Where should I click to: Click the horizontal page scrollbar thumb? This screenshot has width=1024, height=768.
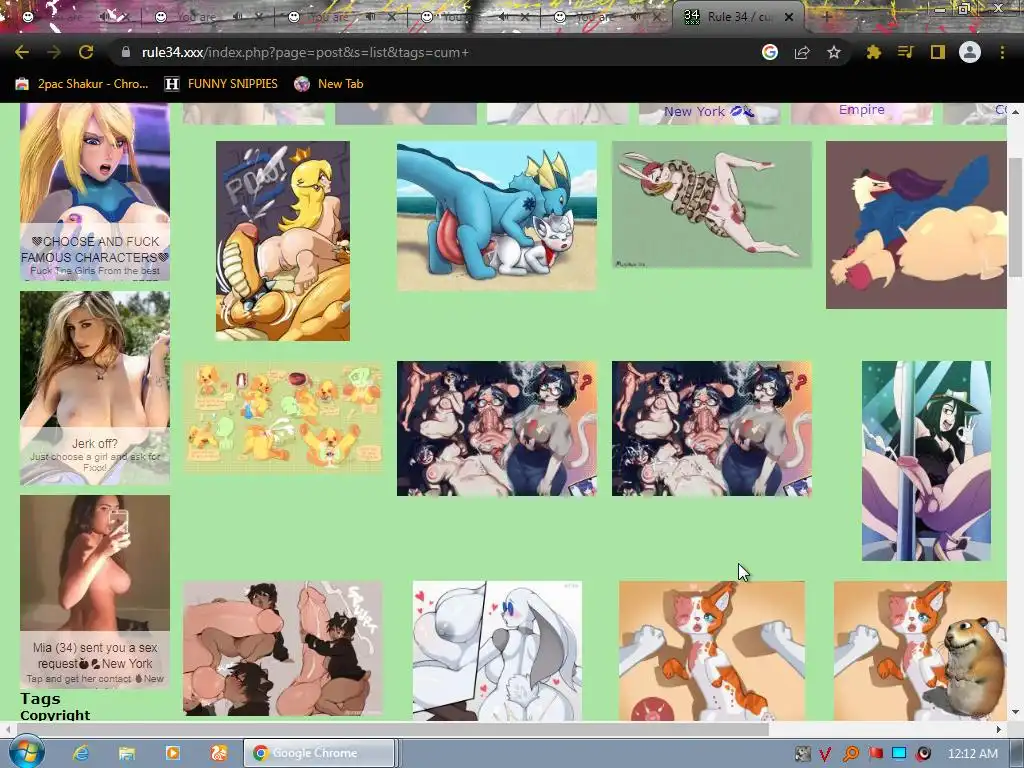pos(391,729)
